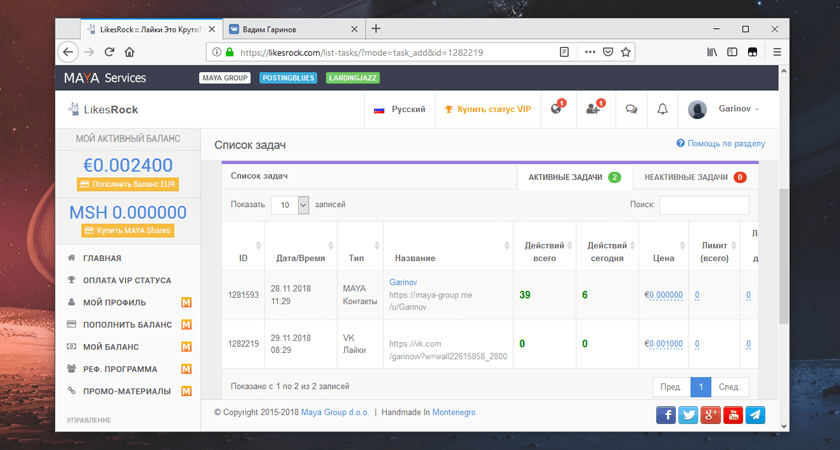Screen dimensions: 840x450
Task: Sort table by ID column
Action: (x=243, y=246)
